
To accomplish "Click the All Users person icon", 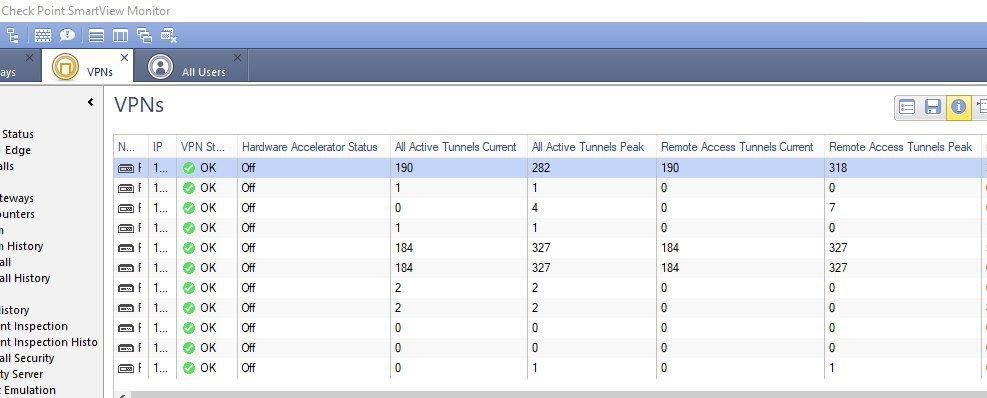I will click(x=160, y=67).
